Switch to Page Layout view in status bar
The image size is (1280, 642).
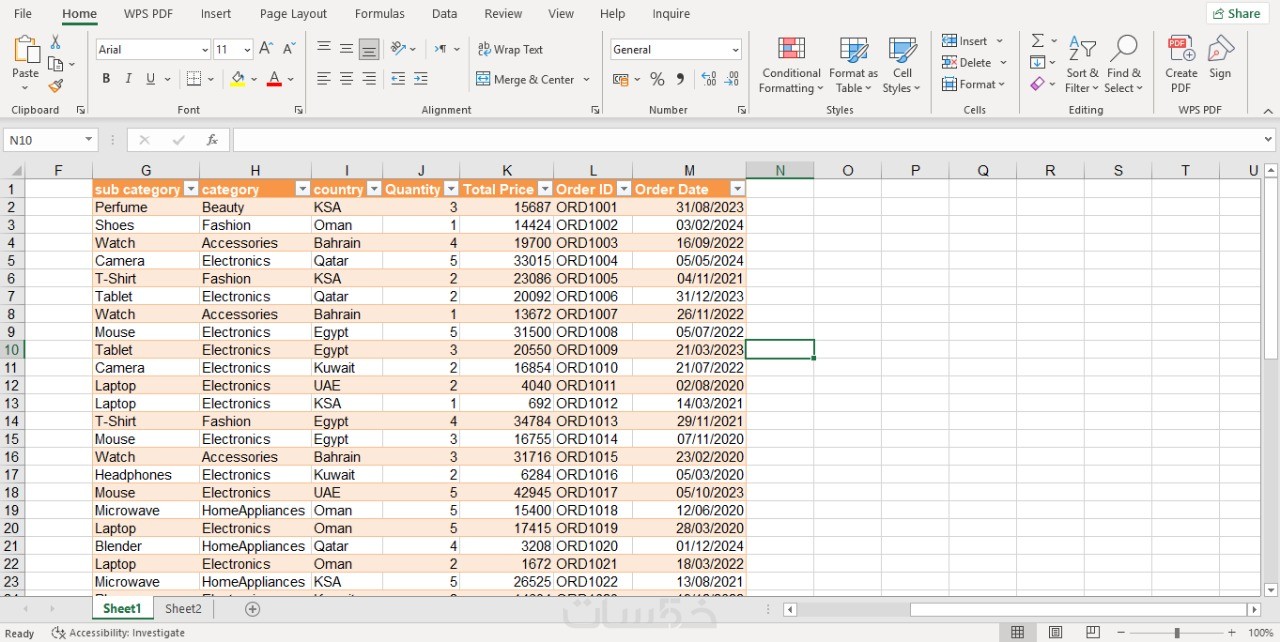[x=1056, y=632]
